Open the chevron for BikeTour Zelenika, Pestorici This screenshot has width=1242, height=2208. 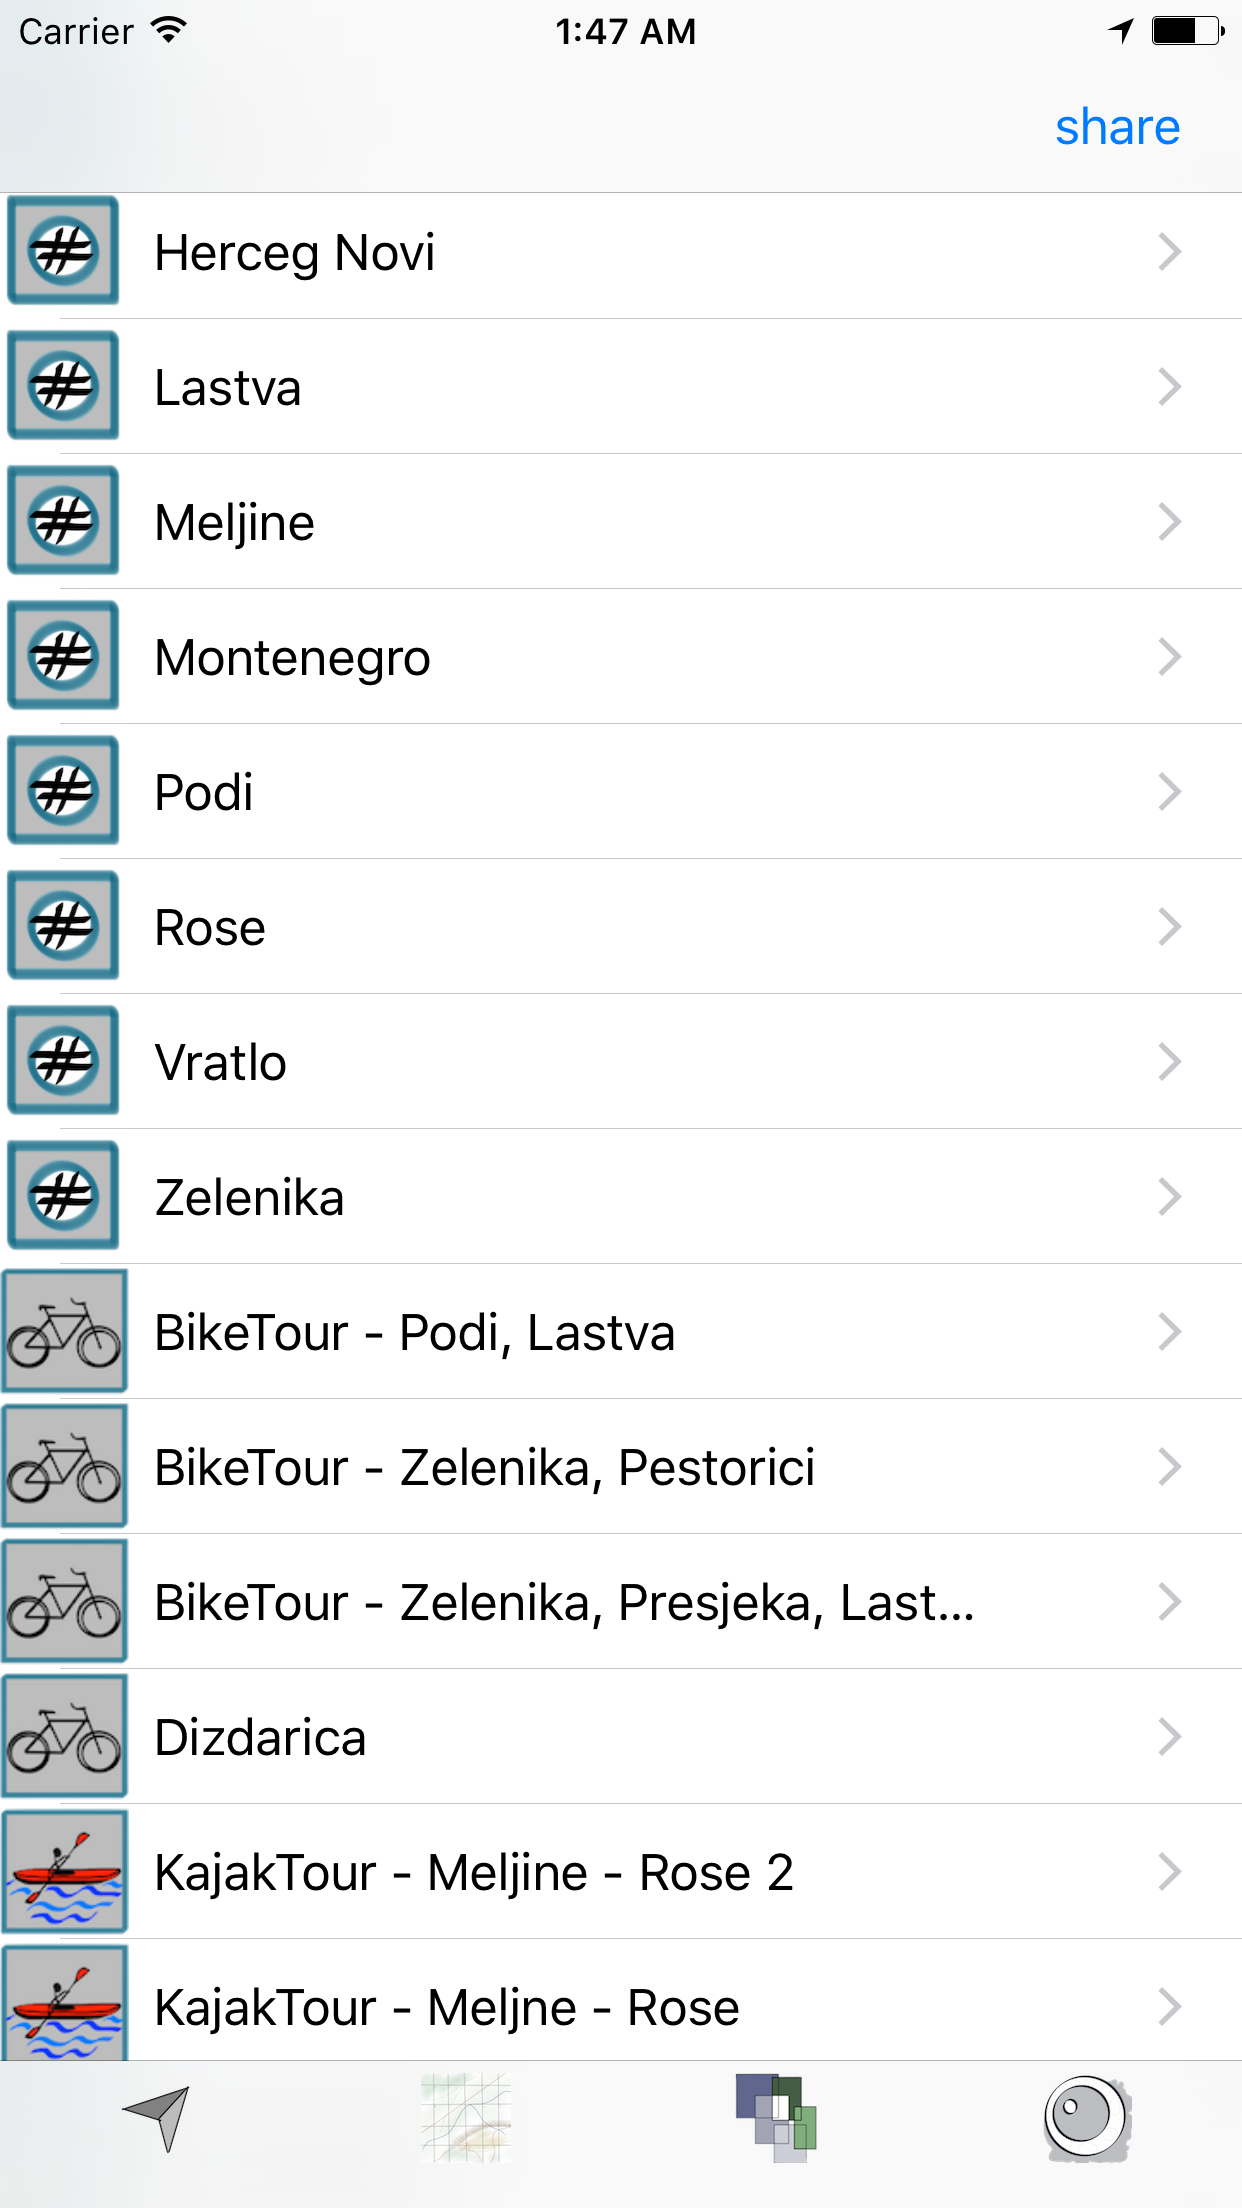pyautogui.click(x=1169, y=1467)
